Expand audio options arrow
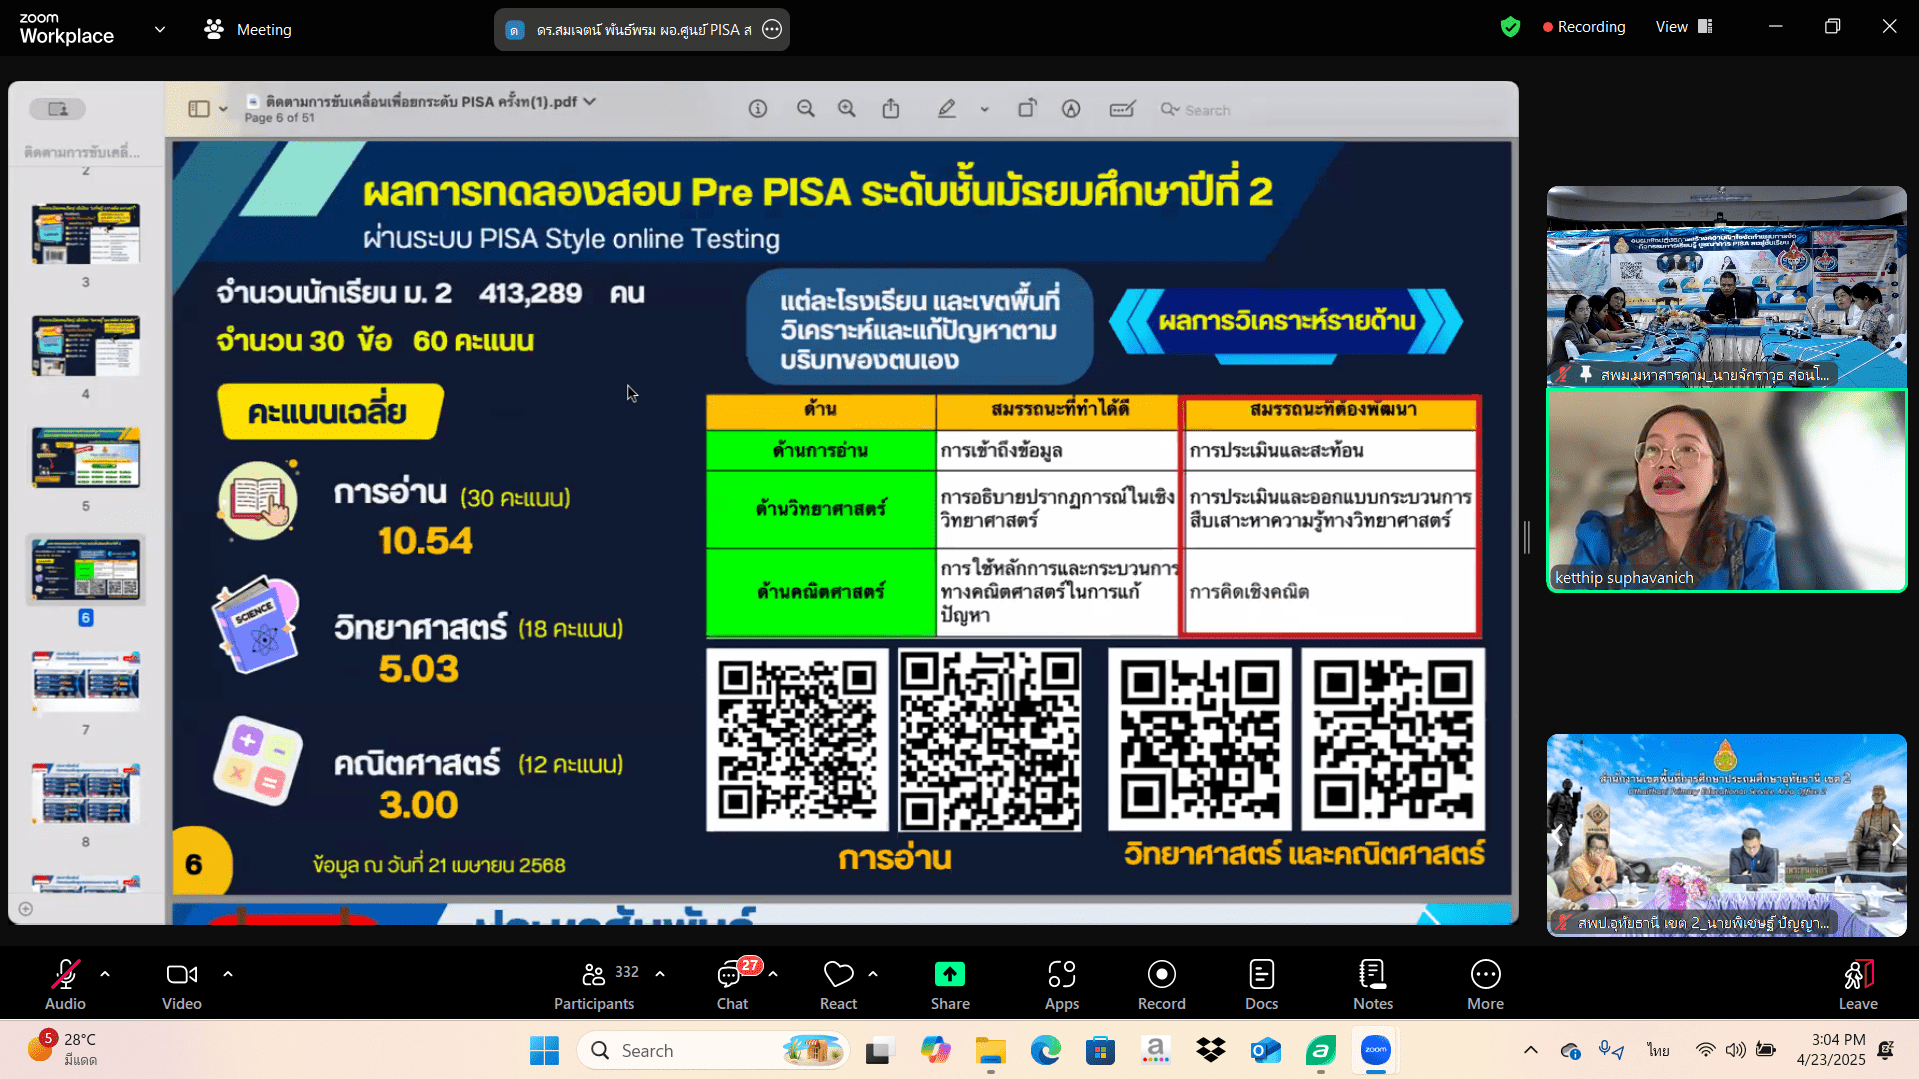 click(105, 973)
